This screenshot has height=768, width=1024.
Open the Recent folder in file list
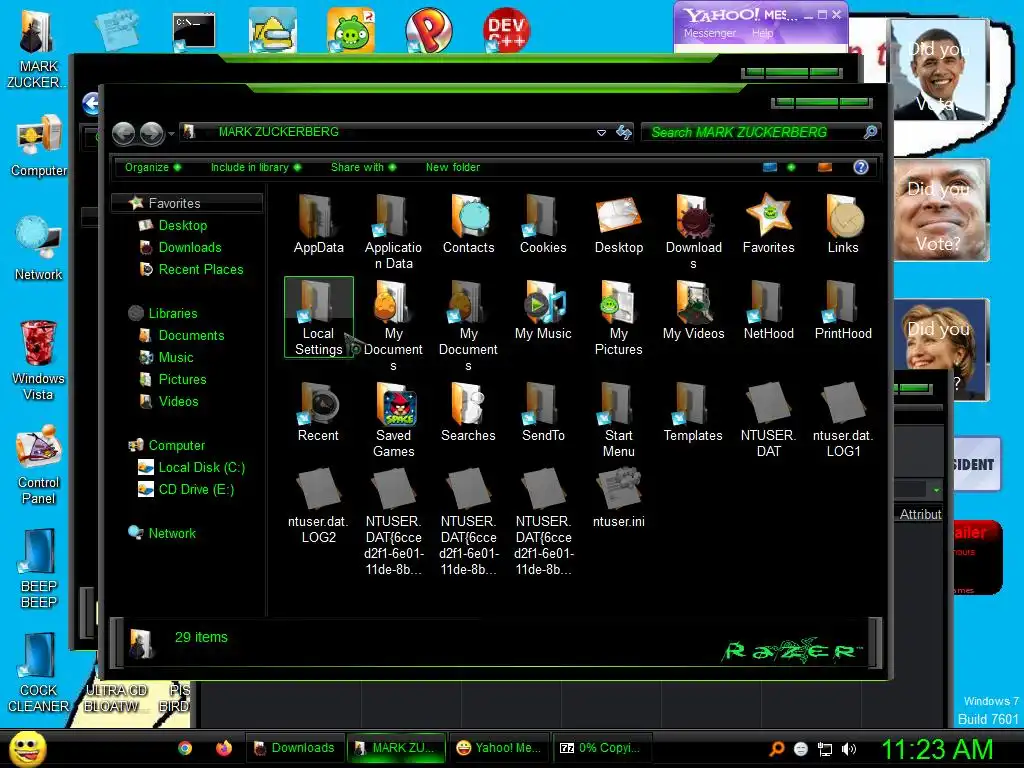pyautogui.click(x=318, y=412)
